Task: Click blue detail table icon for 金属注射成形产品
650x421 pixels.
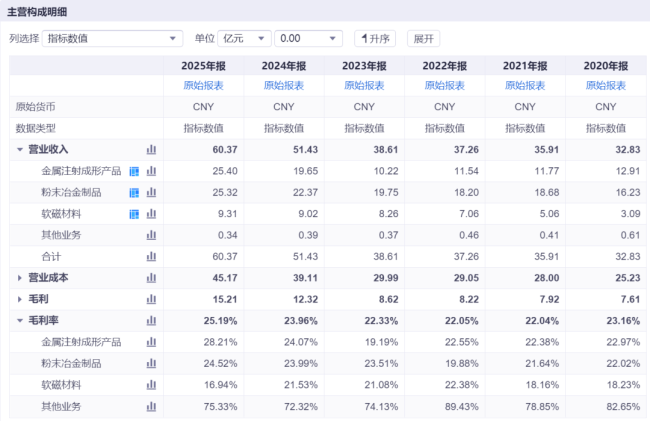Action: click(x=134, y=171)
